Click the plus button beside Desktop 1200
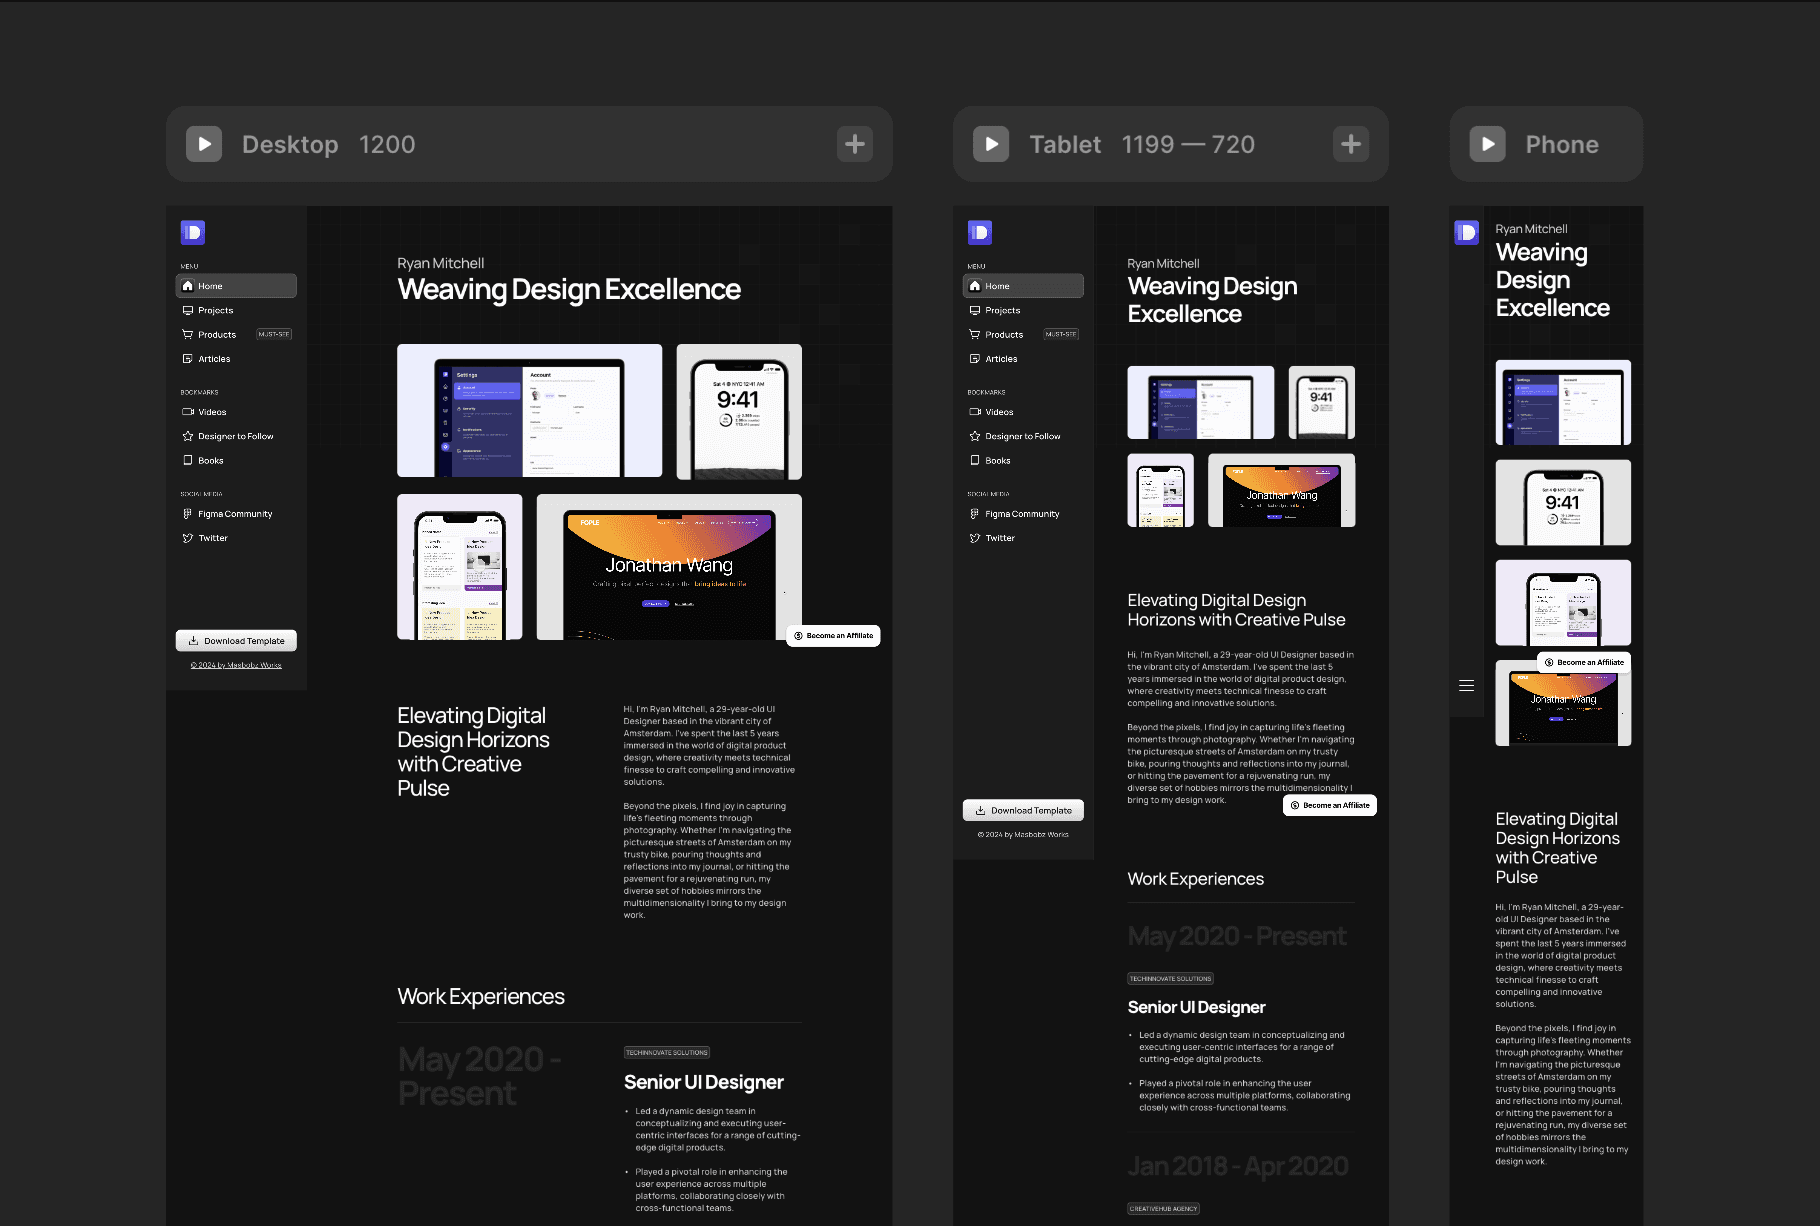This screenshot has height=1226, width=1820. (x=855, y=144)
